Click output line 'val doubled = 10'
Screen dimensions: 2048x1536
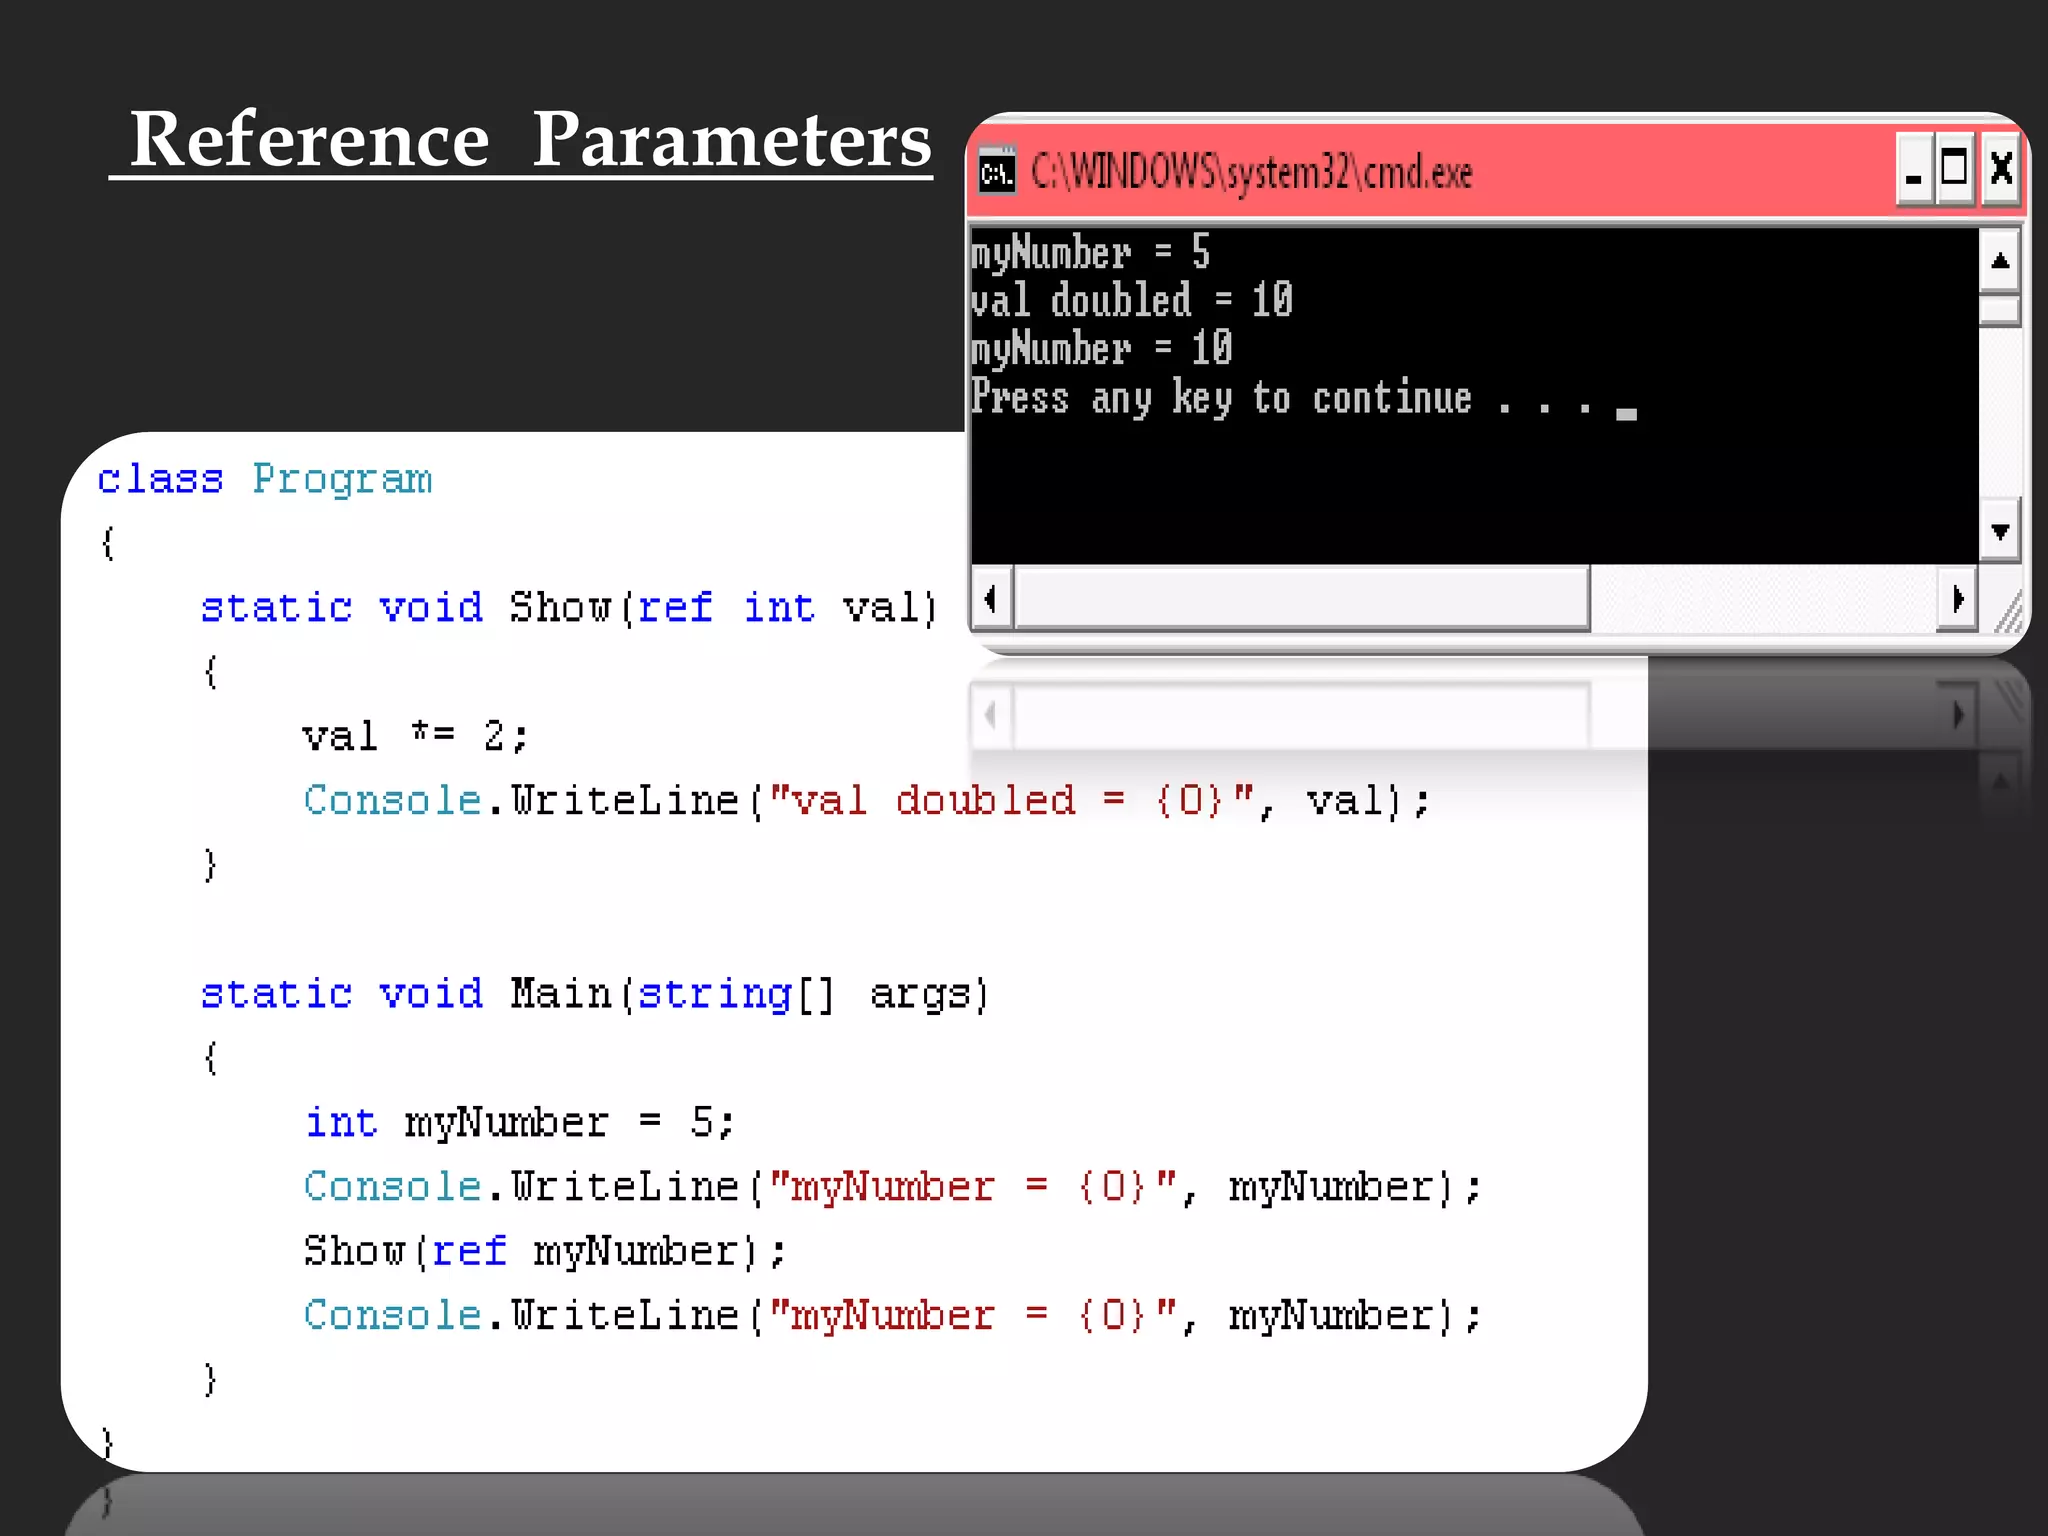(x=1132, y=300)
